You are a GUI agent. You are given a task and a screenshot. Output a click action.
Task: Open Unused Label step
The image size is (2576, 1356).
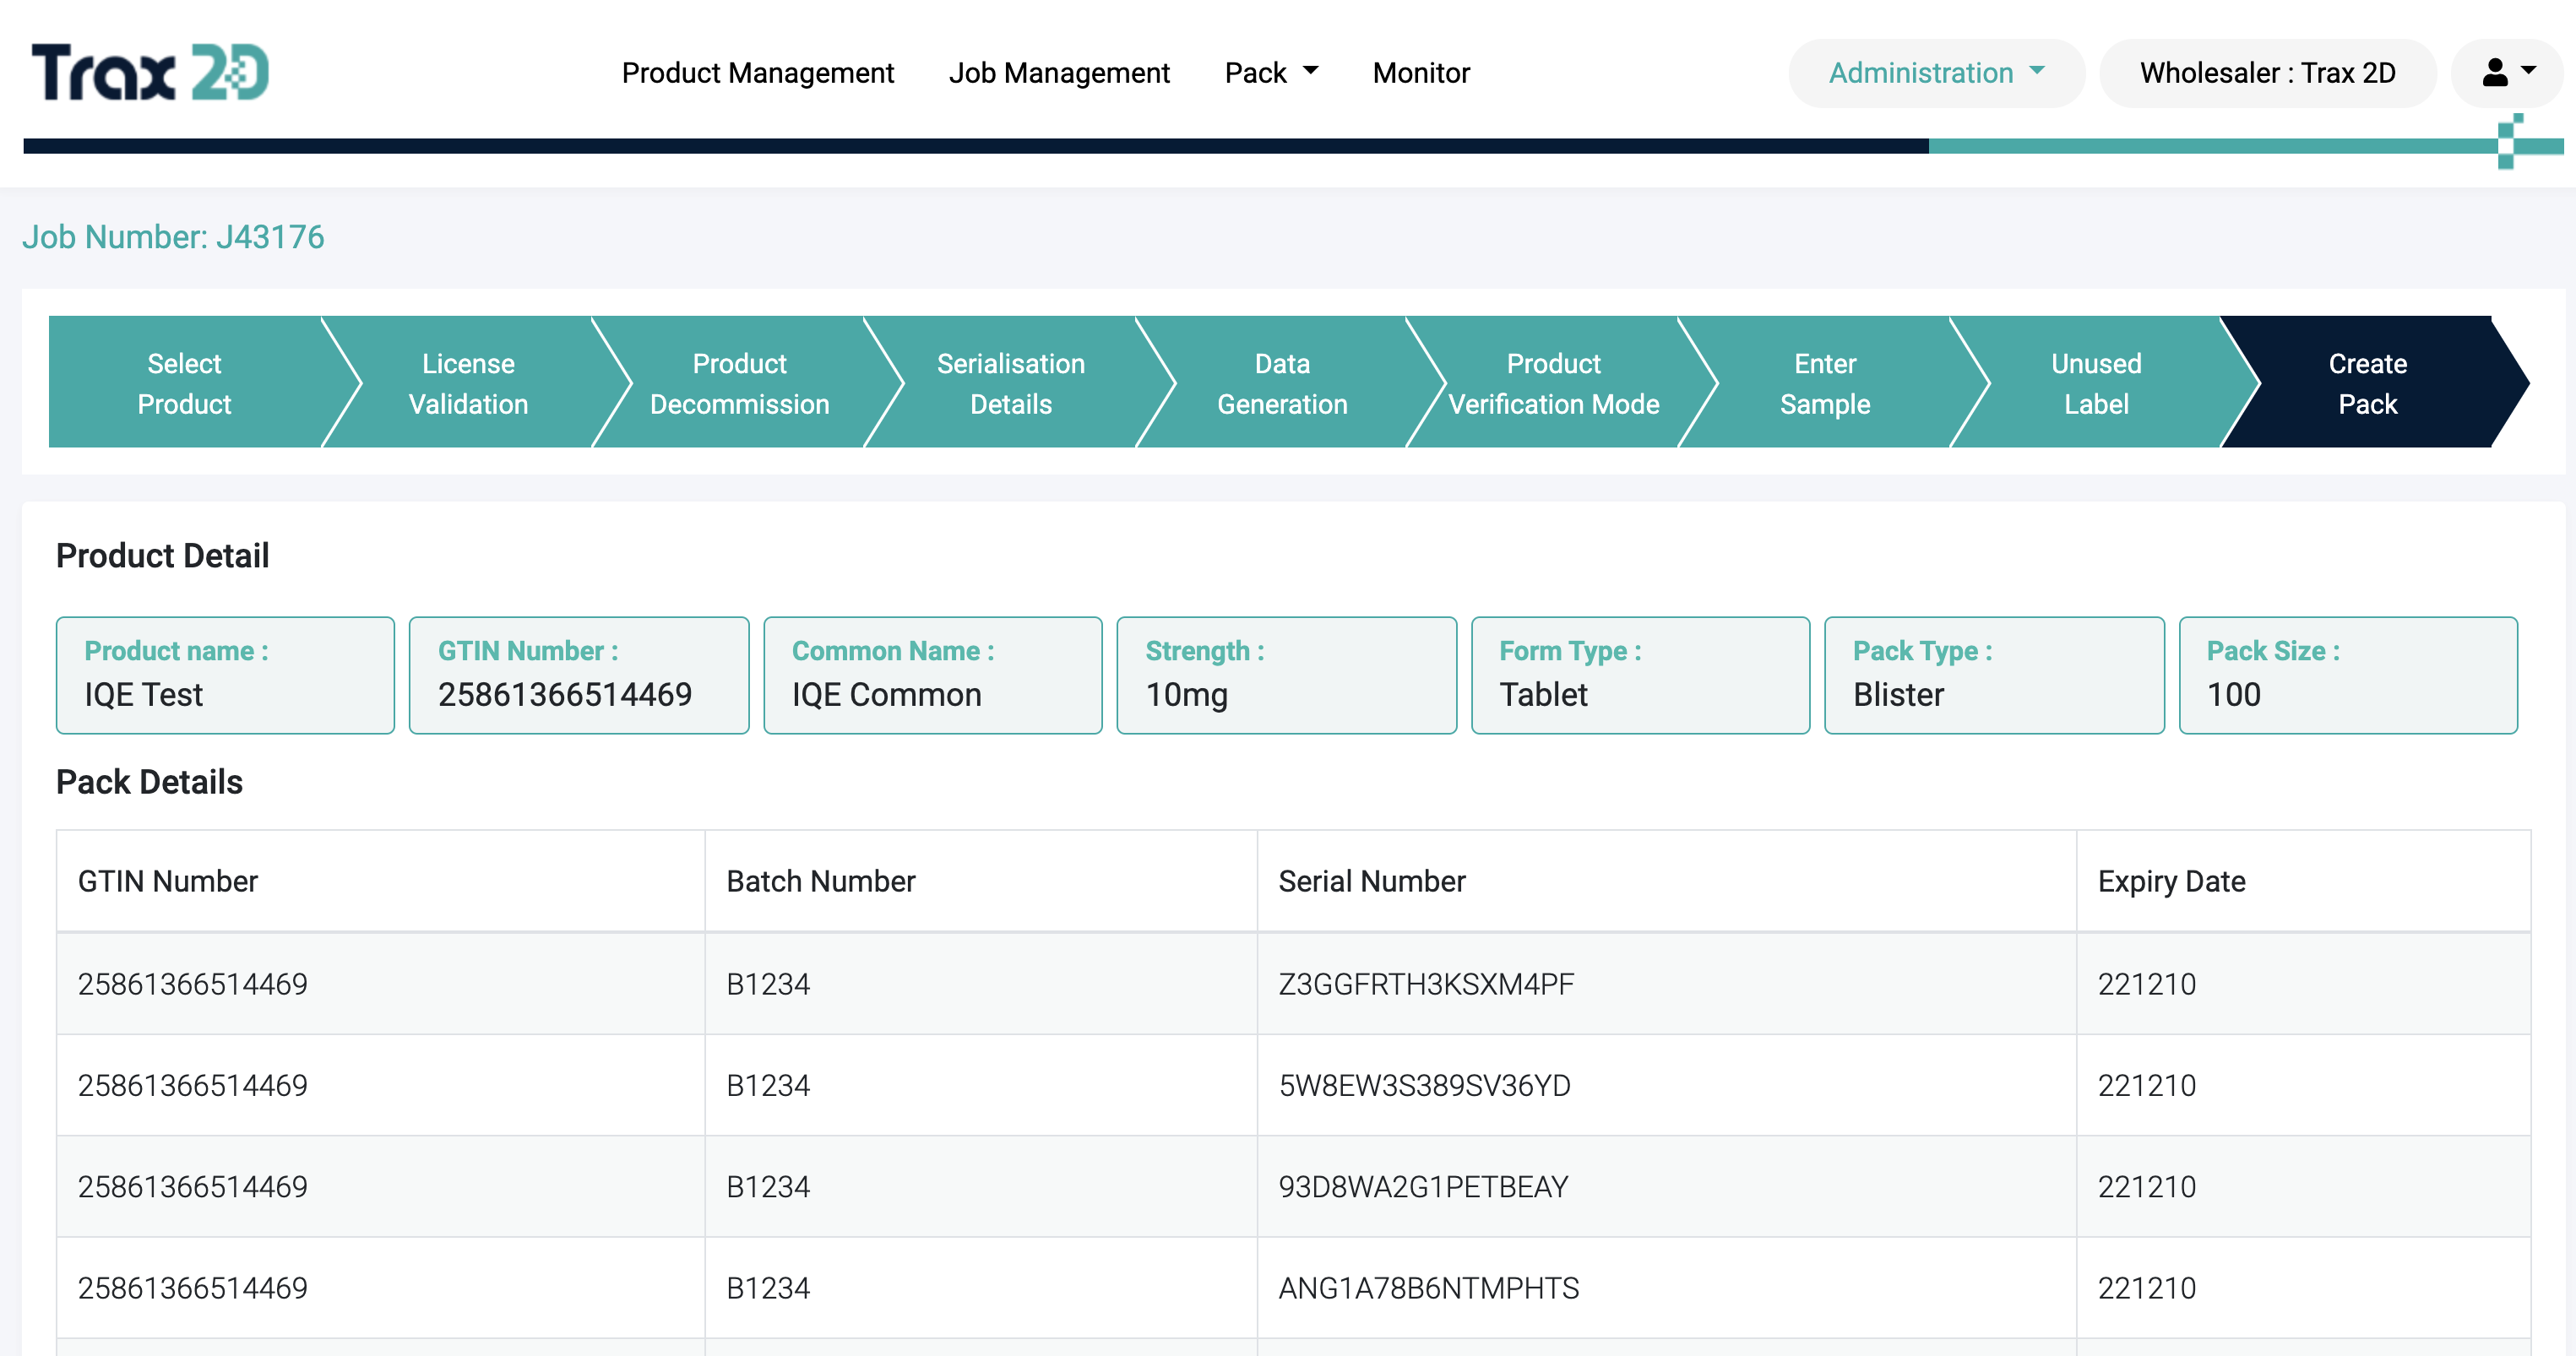[x=2096, y=383]
